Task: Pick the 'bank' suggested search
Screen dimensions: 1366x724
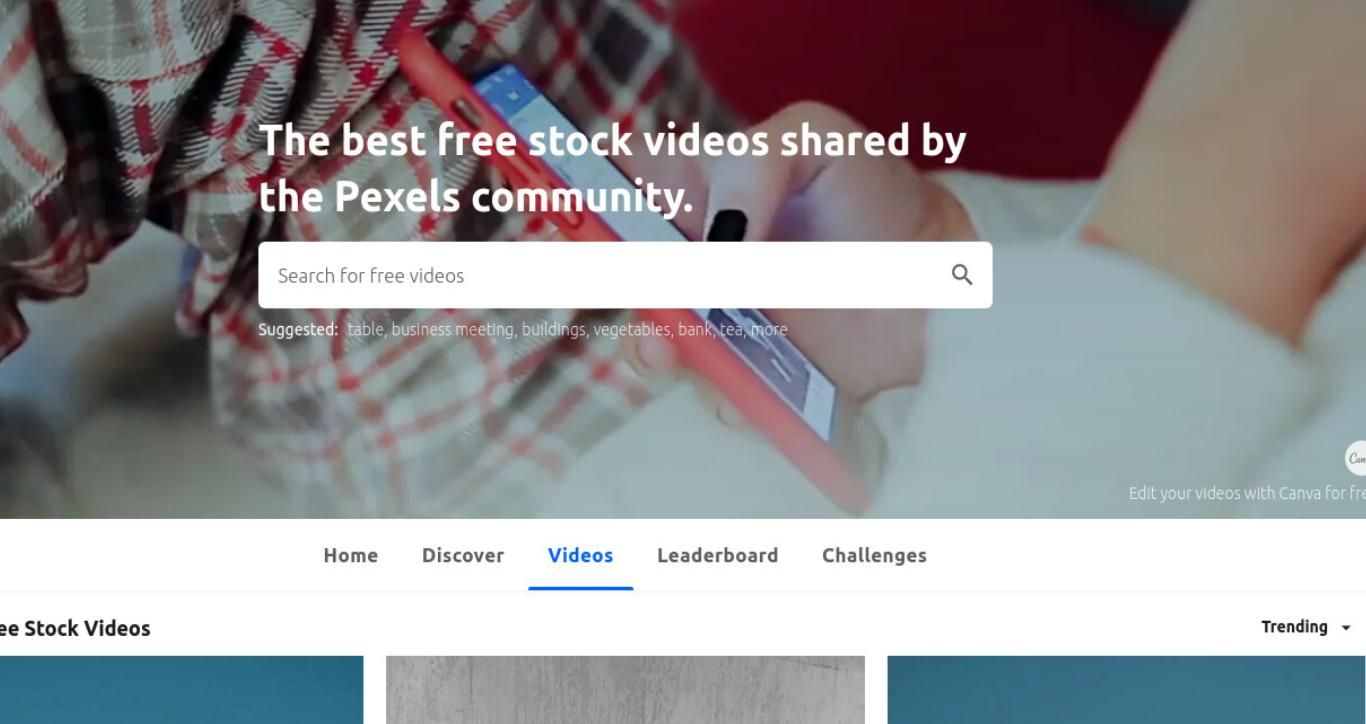Action: [695, 329]
